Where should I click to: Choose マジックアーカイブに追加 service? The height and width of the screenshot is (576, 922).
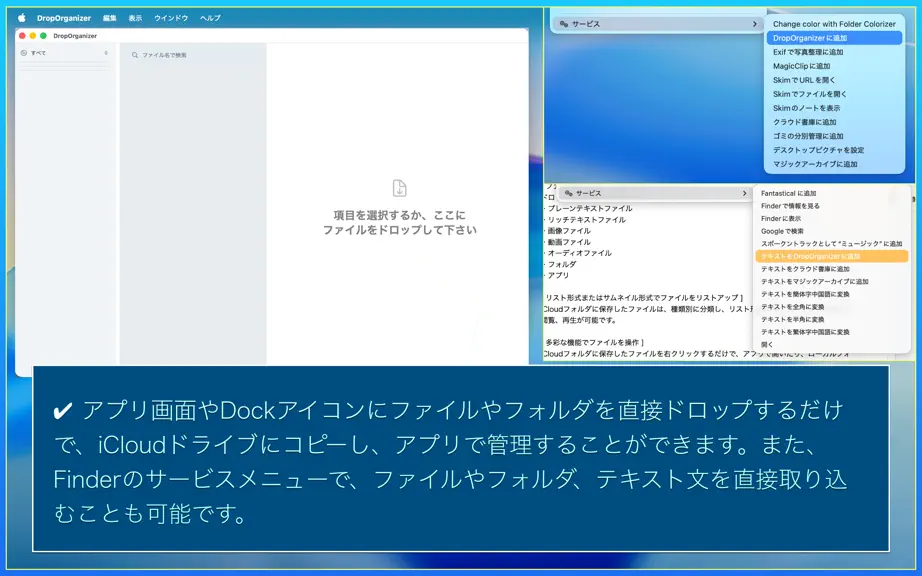tap(834, 164)
